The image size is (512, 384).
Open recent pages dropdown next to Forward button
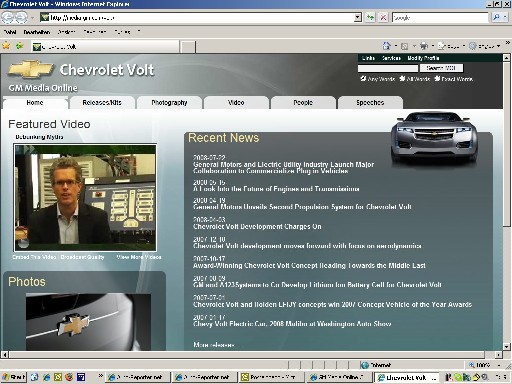tap(33, 17)
